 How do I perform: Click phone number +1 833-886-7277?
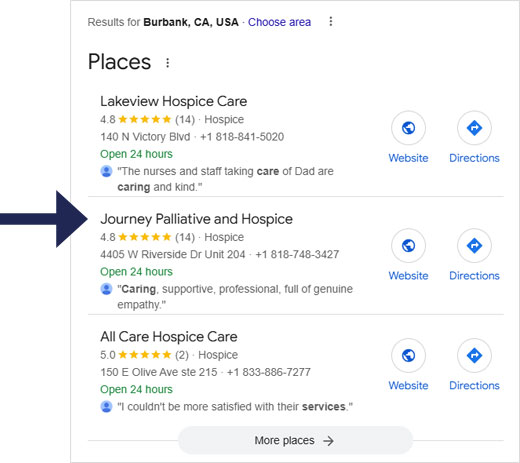(269, 372)
